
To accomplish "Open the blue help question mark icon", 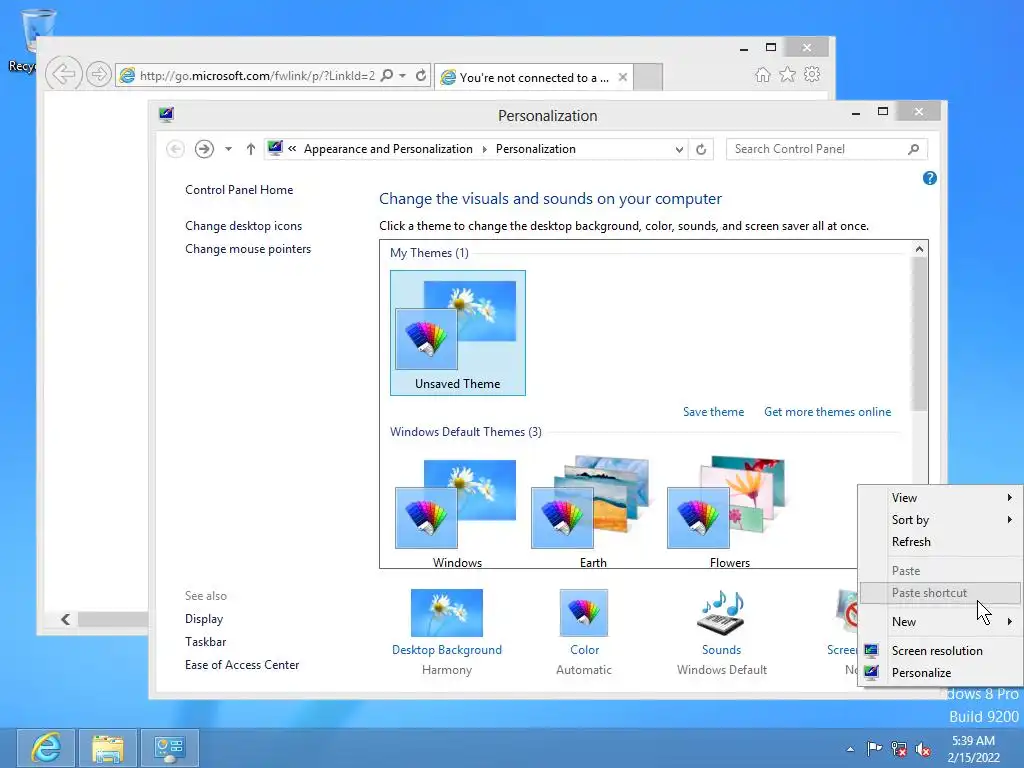I will point(929,178).
